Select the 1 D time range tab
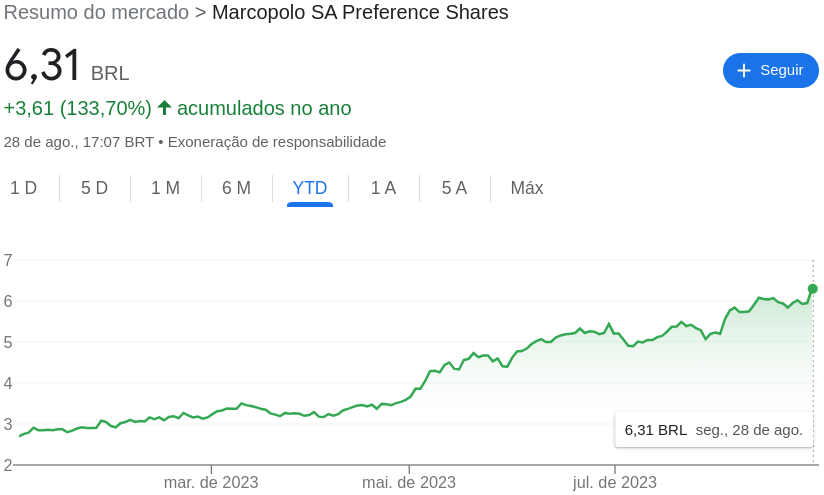The height and width of the screenshot is (495, 824). pos(24,188)
